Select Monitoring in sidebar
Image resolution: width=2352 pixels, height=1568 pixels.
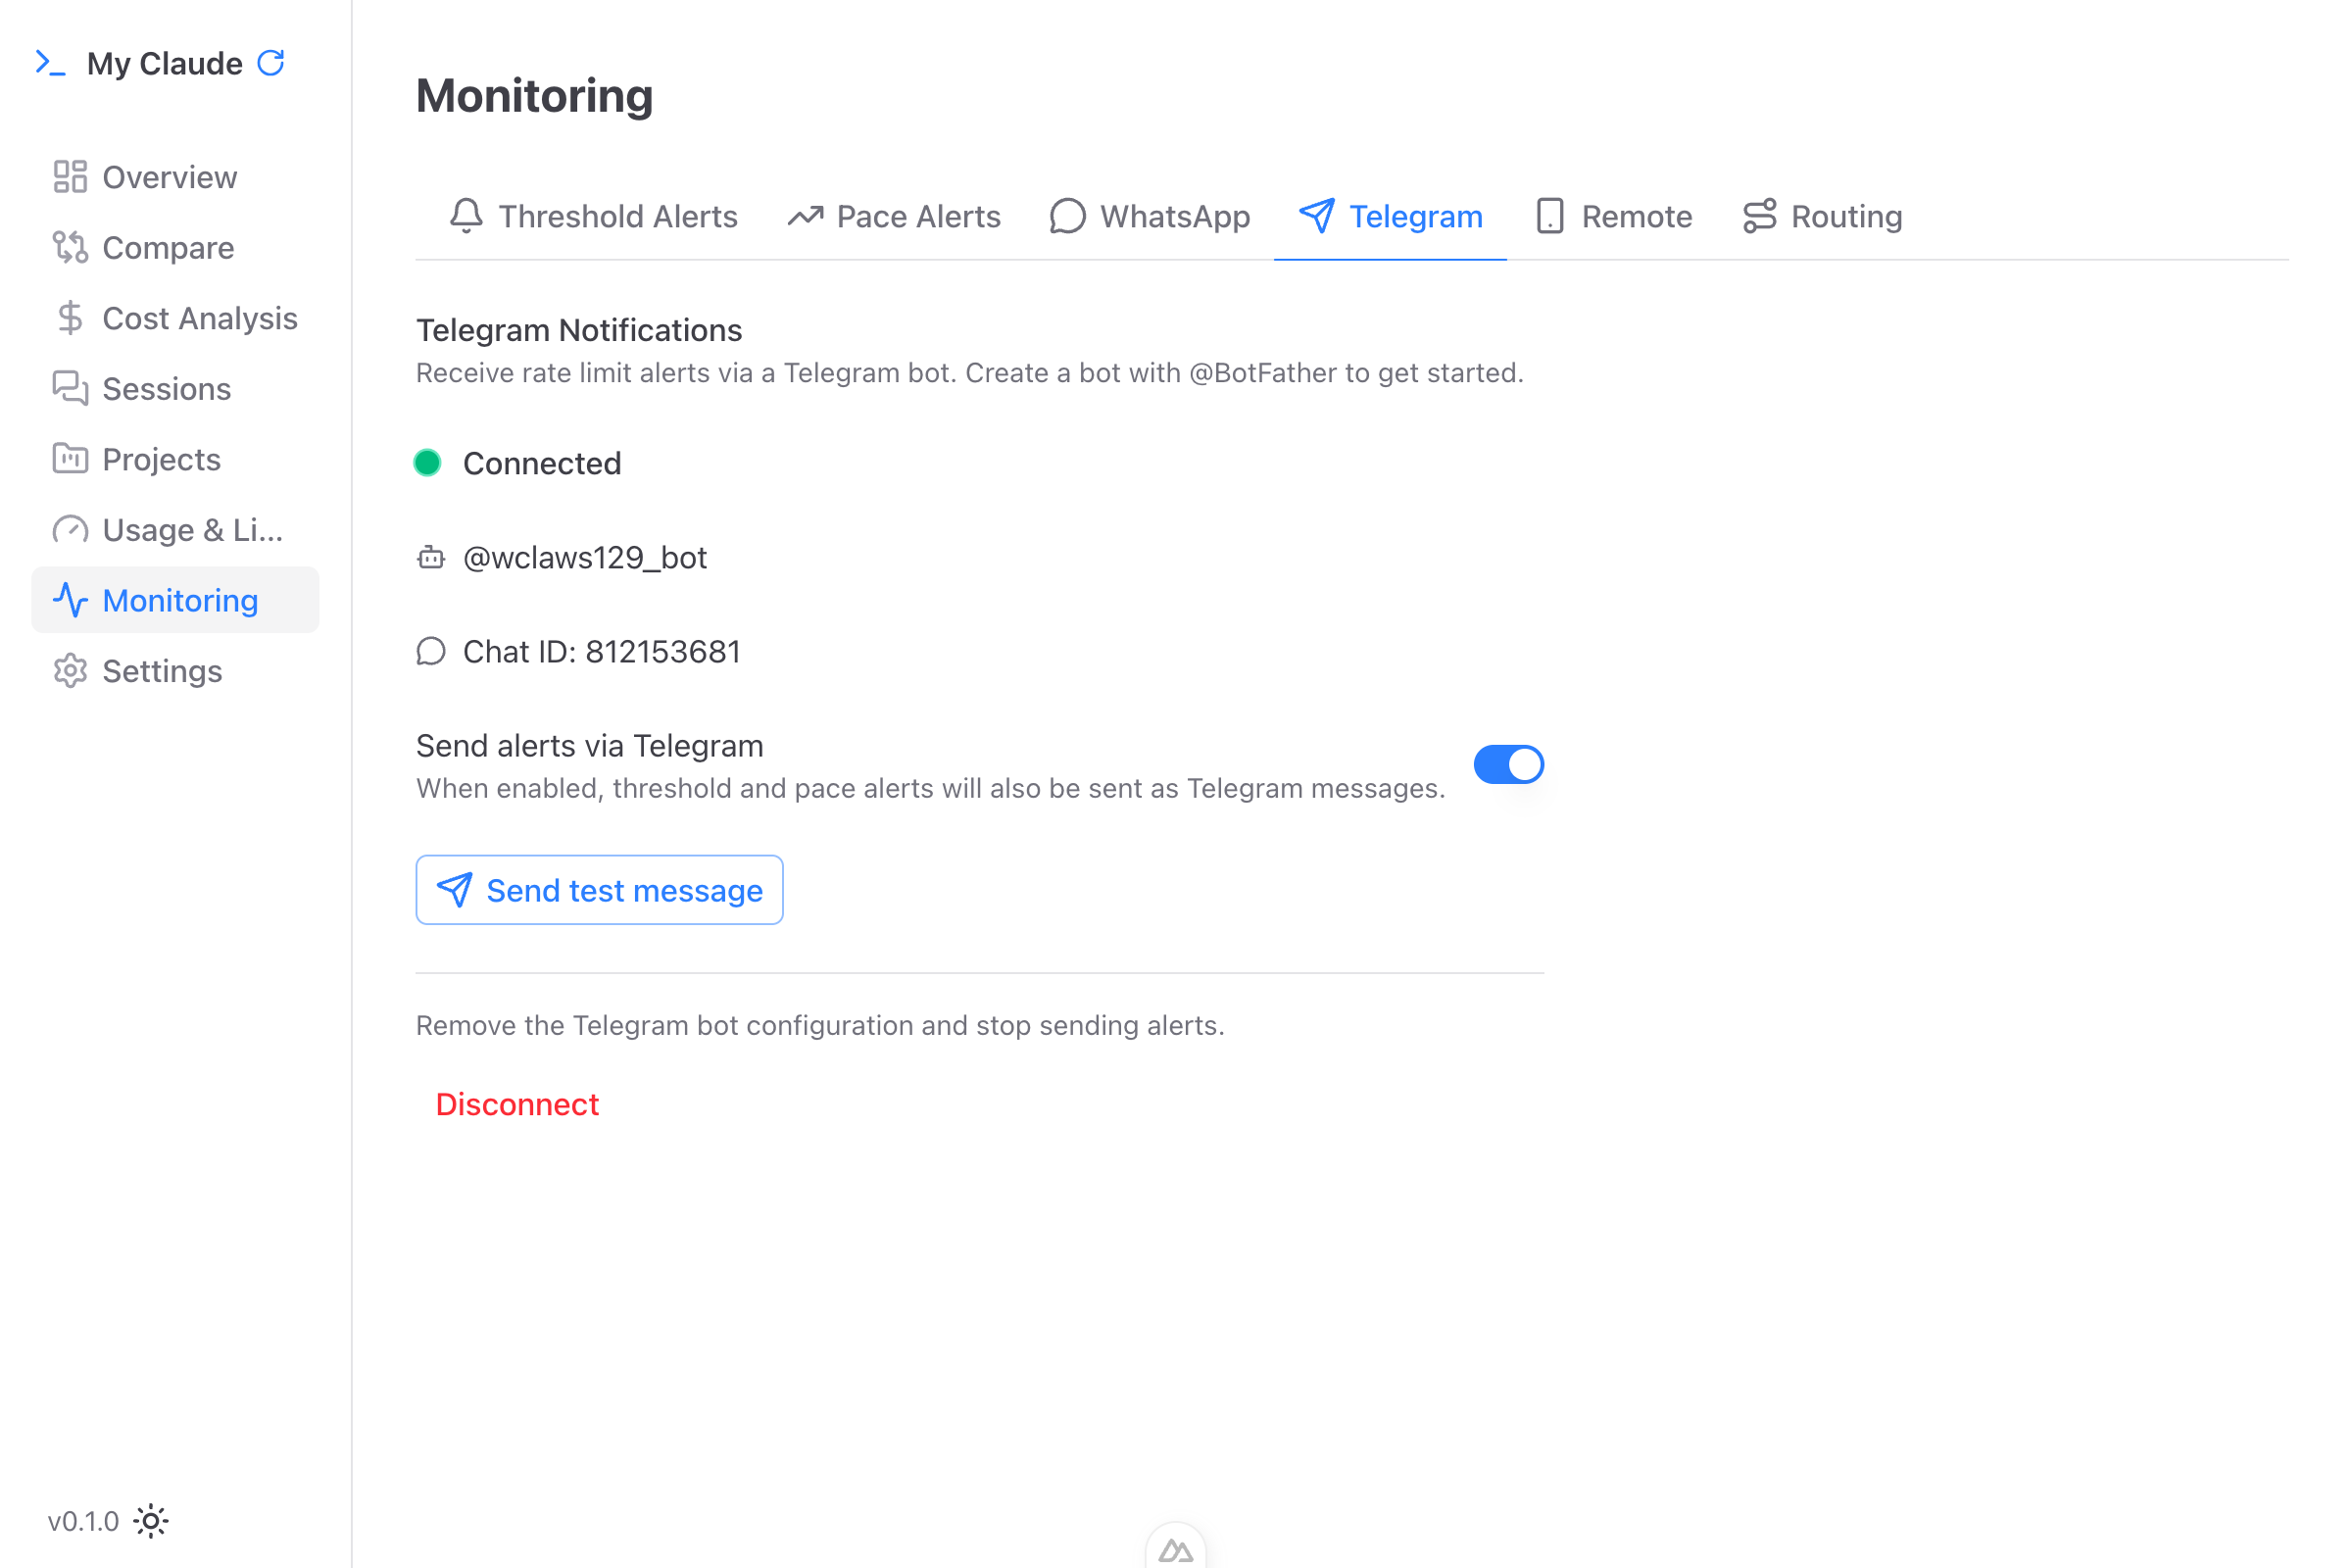coord(175,600)
